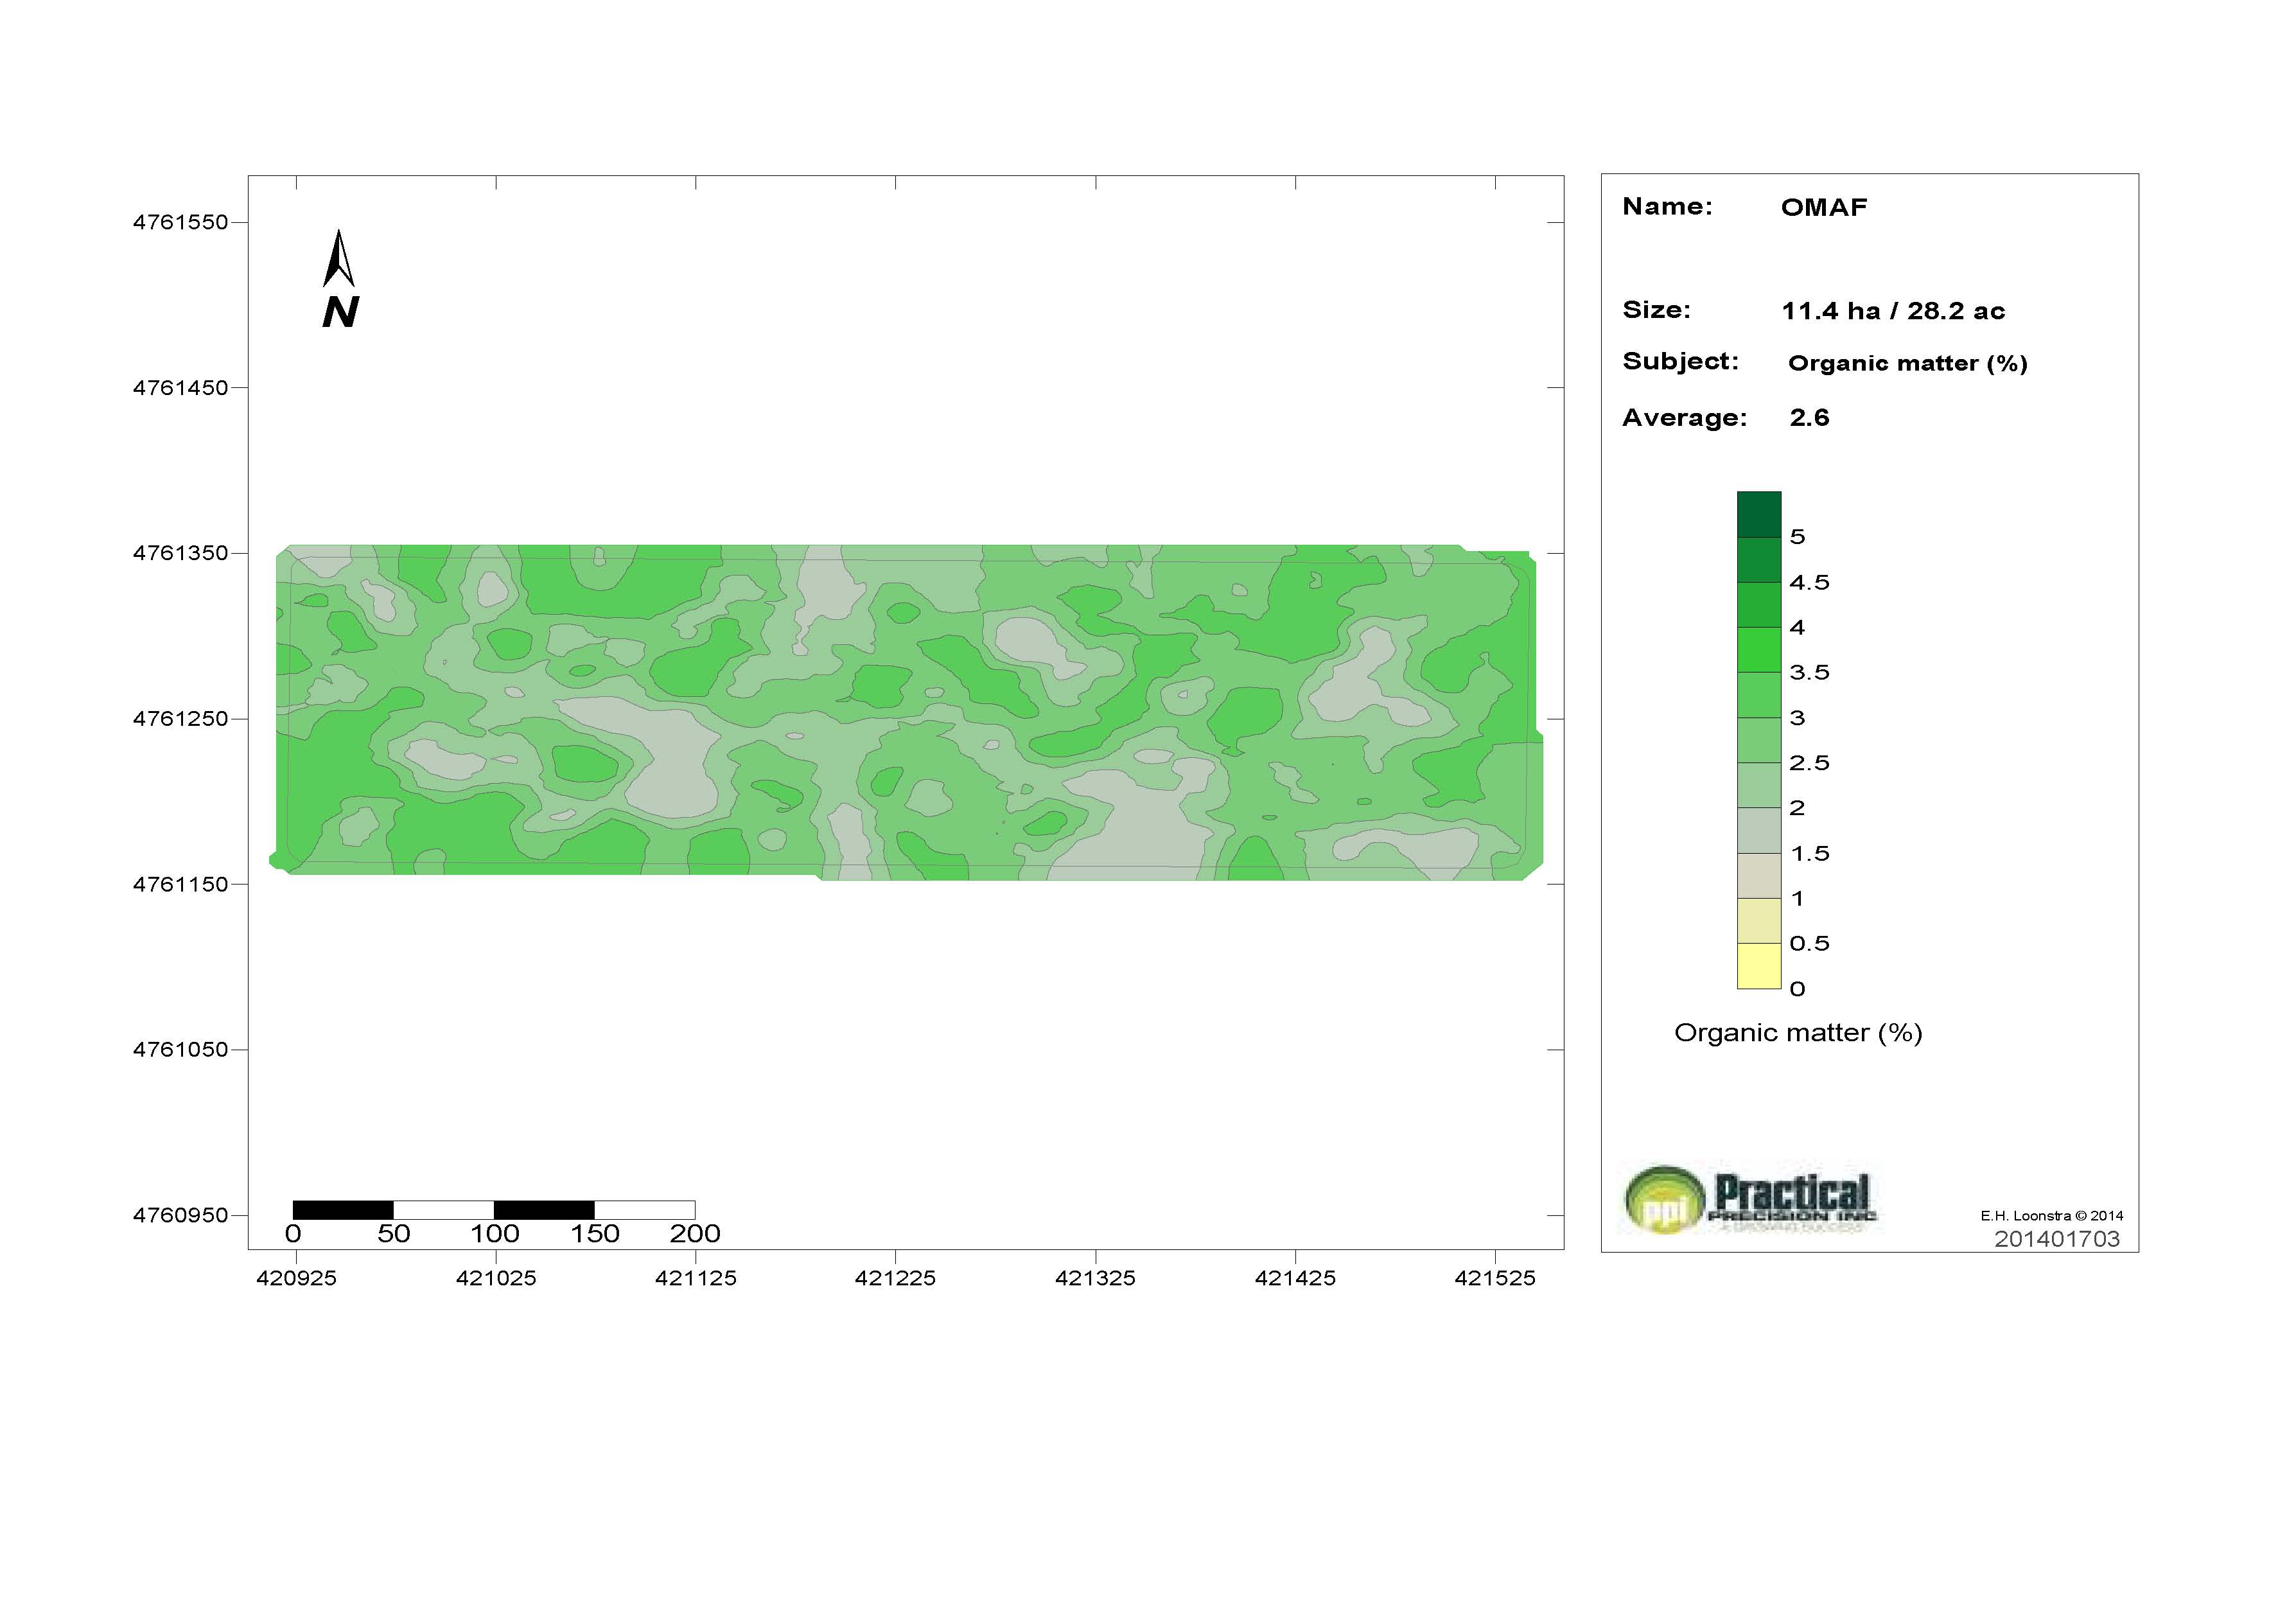Image resolution: width=2296 pixels, height=1611 pixels.
Task: Click the legend label '0.5'
Action: tap(1809, 944)
